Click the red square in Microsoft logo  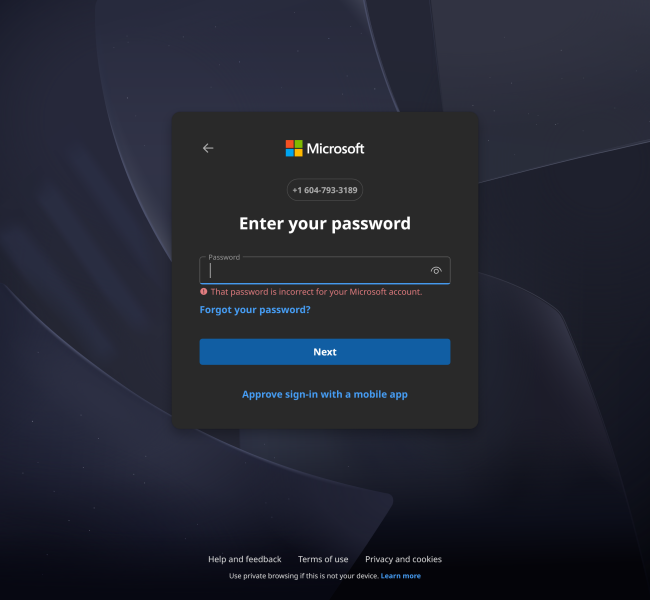tap(290, 144)
